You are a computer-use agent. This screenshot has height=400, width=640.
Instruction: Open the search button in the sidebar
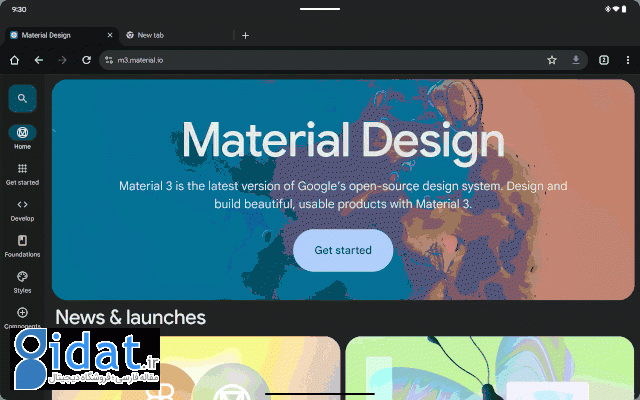[x=22, y=98]
